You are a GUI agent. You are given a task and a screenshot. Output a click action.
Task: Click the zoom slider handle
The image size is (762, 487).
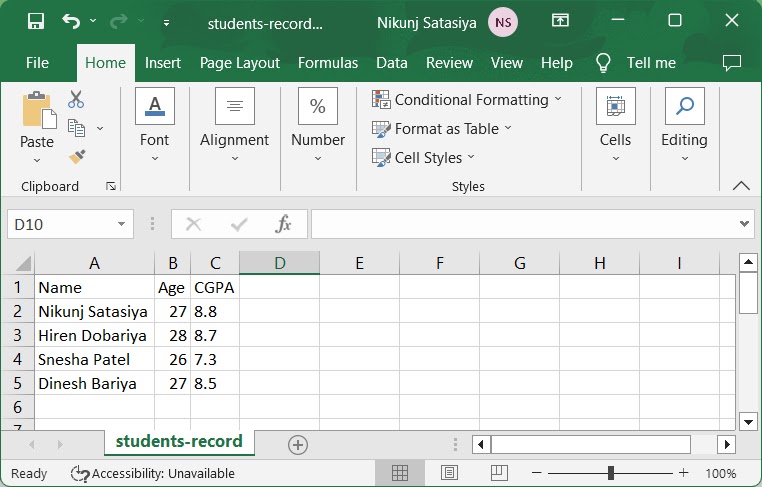pyautogui.click(x=610, y=473)
